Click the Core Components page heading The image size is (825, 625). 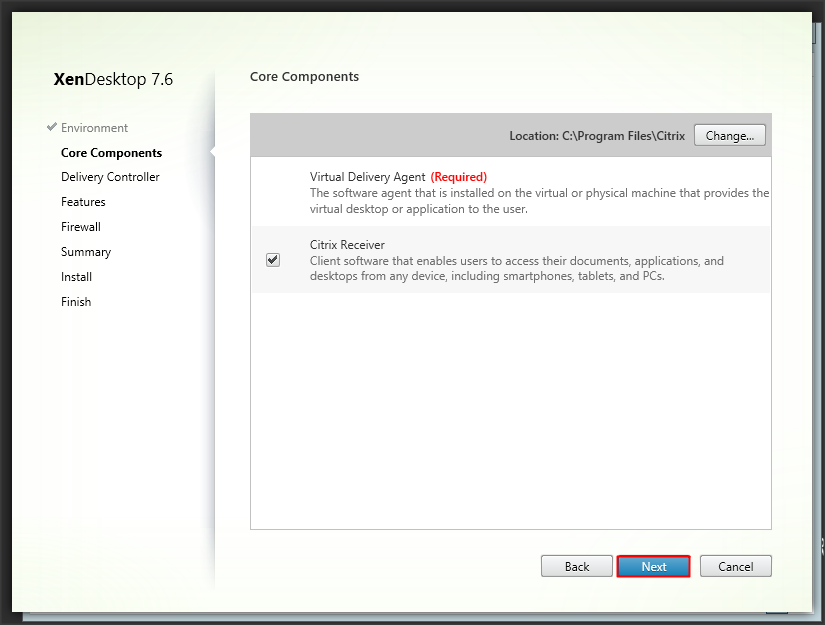304,76
